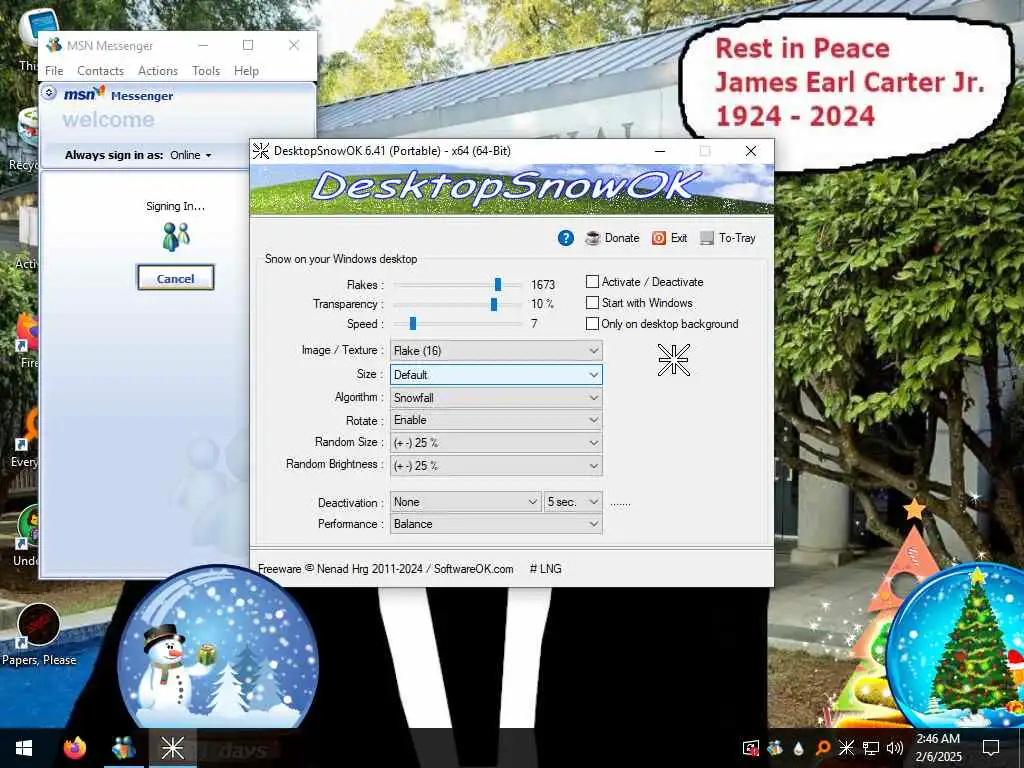Viewport: 1024px width, 768px height.
Task: Adjust the Flakes slider handle
Action: tap(498, 285)
